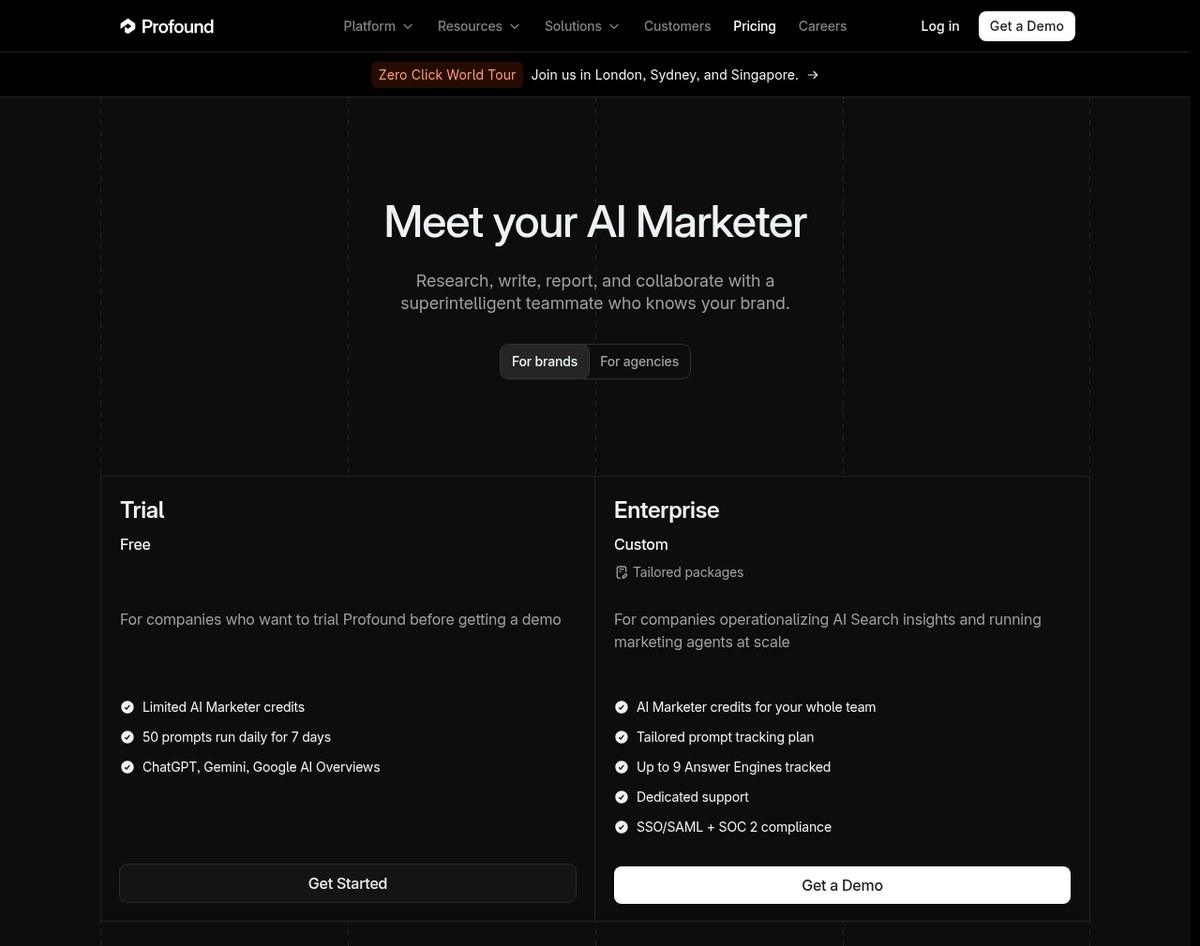This screenshot has height=946, width=1200.
Task: Open the Solutions dropdown
Action: coord(582,26)
